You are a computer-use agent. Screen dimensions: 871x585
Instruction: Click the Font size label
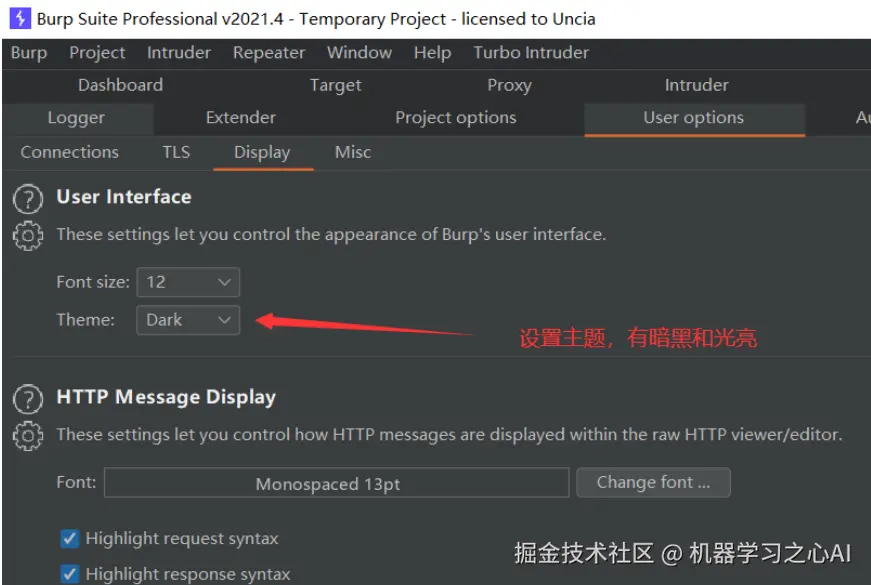click(x=93, y=282)
